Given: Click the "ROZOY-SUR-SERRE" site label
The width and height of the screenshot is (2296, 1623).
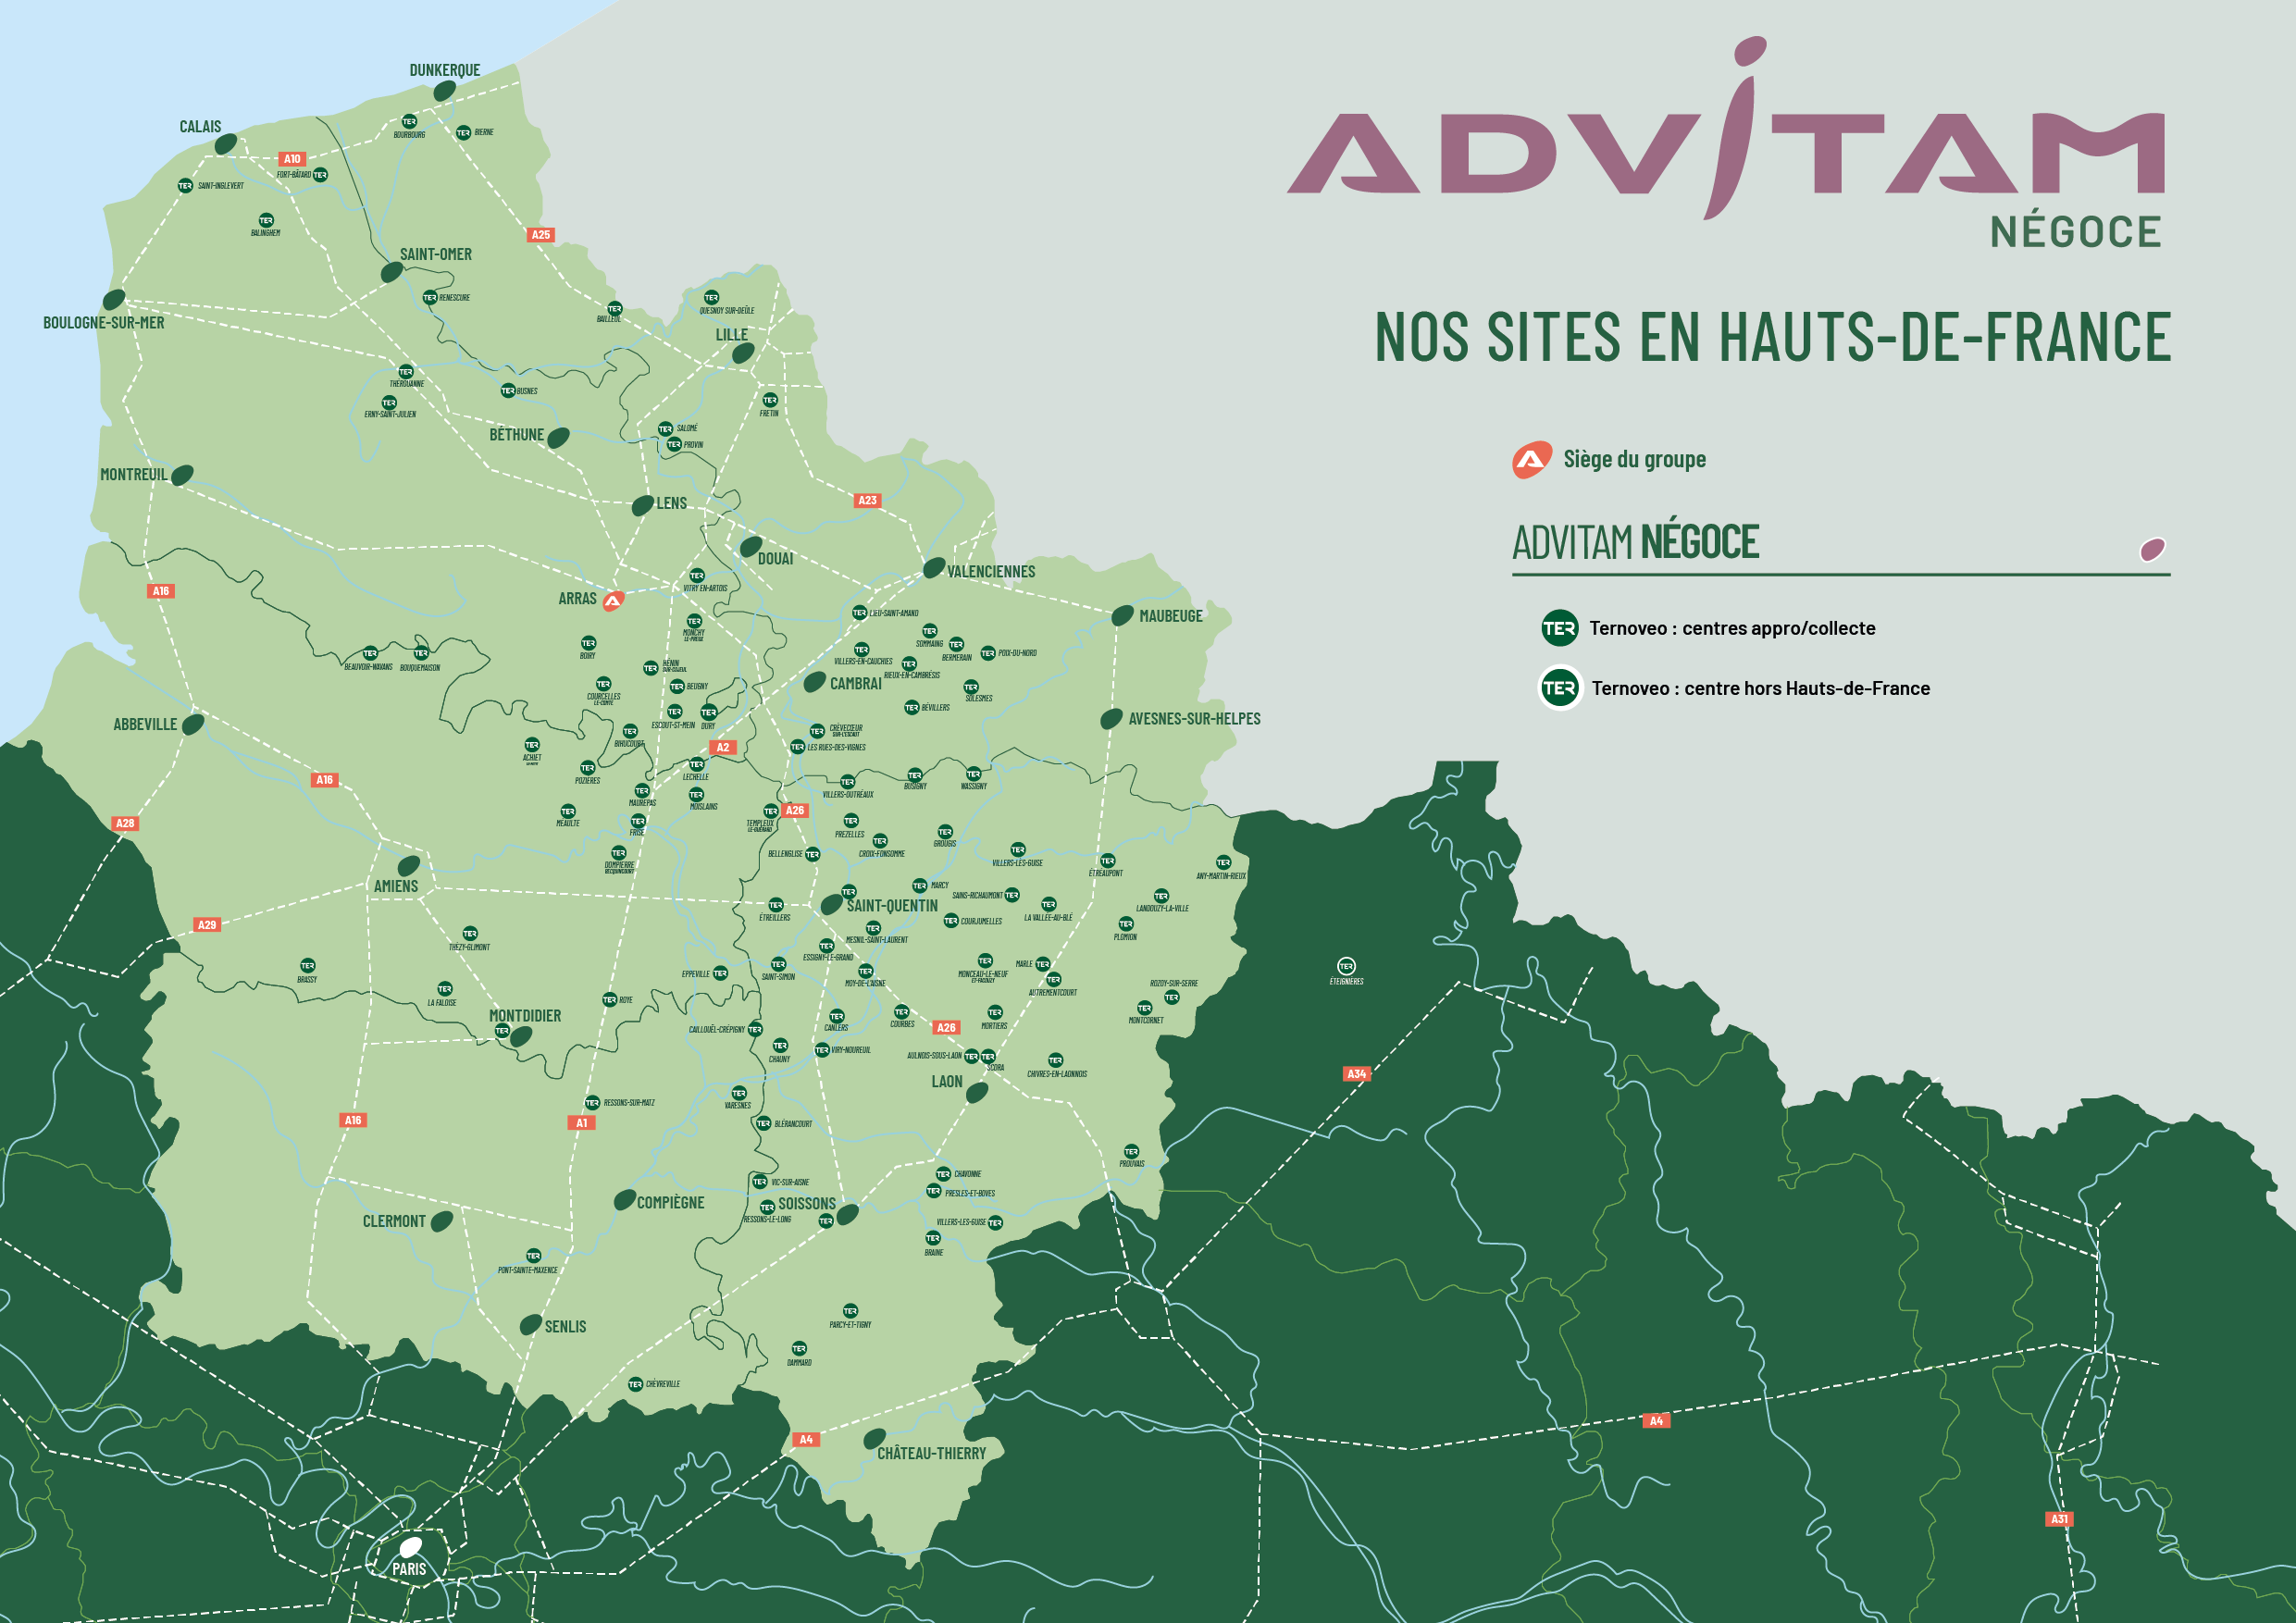Looking at the screenshot, I should click(x=1174, y=983).
